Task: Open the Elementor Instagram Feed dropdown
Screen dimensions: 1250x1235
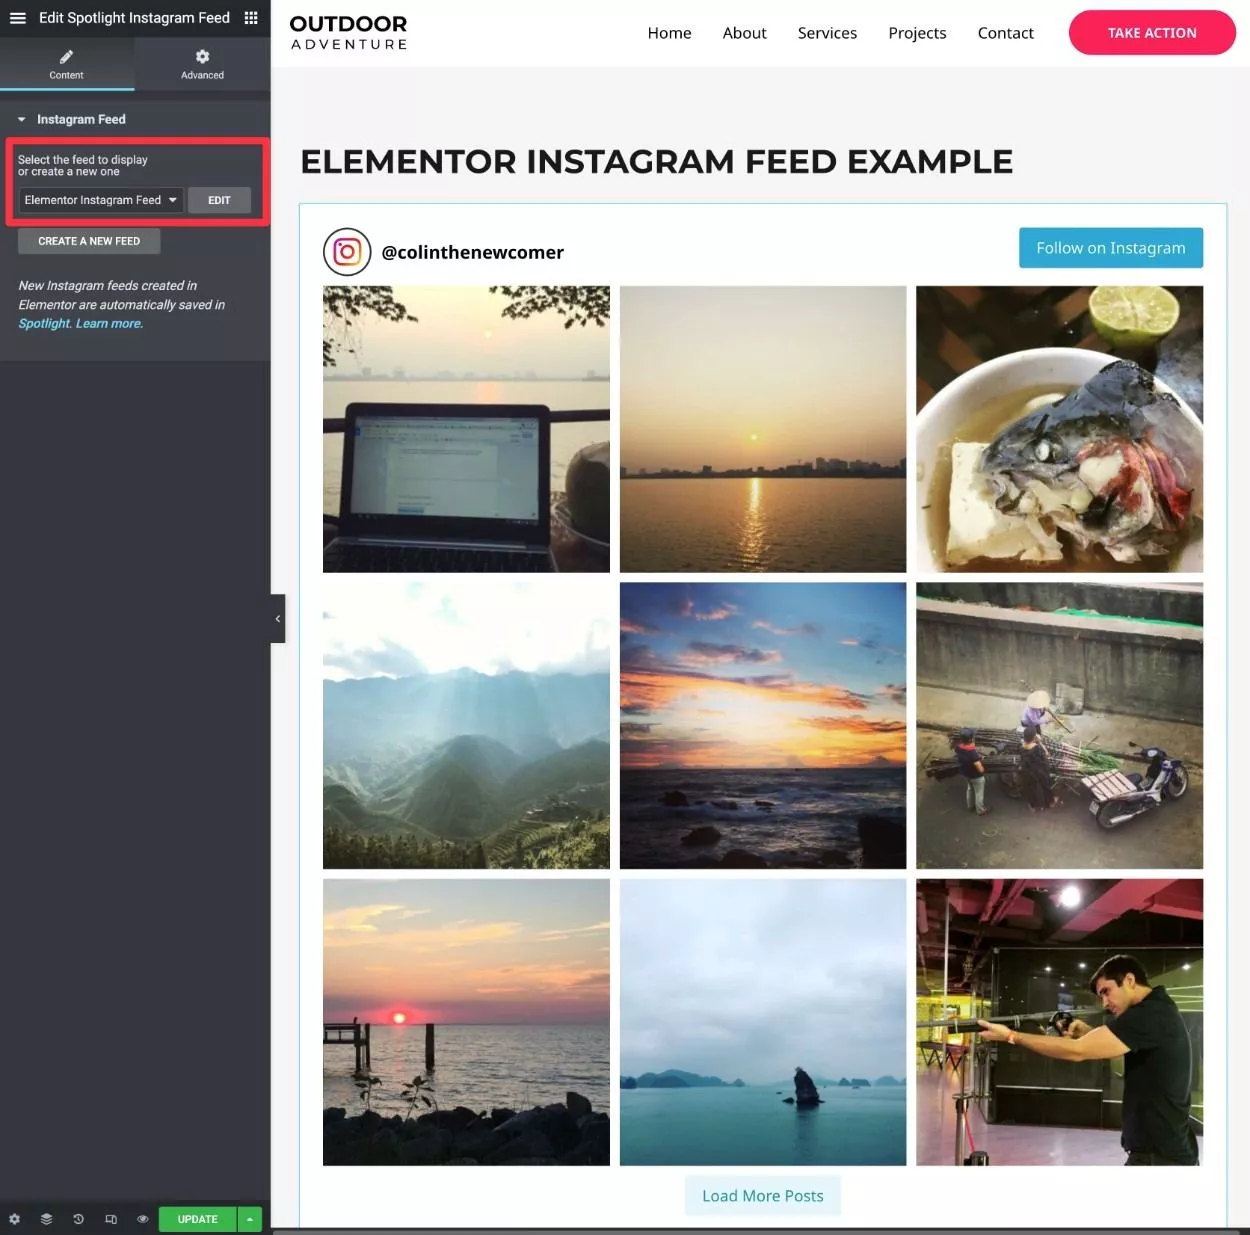Action: 101,200
